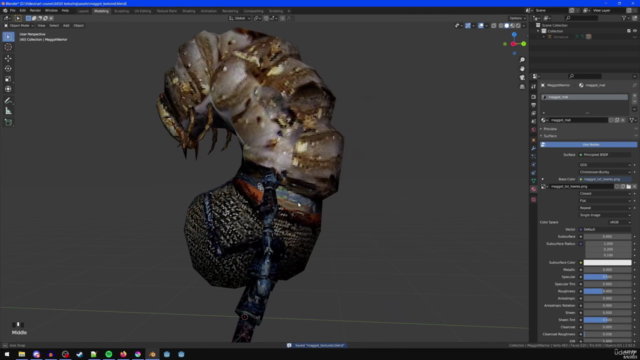Open the Material properties tab icon
This screenshot has width=640, height=360.
click(533, 189)
